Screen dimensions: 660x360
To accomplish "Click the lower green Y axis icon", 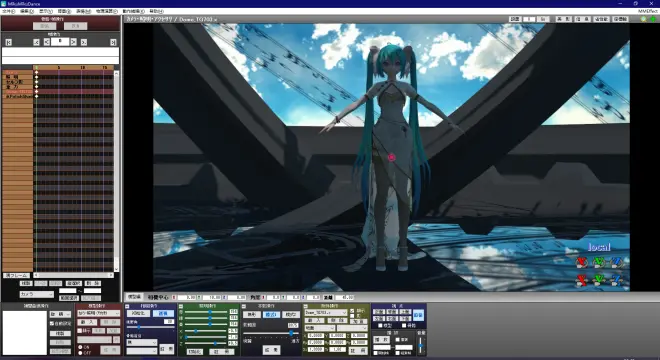I will [599, 280].
